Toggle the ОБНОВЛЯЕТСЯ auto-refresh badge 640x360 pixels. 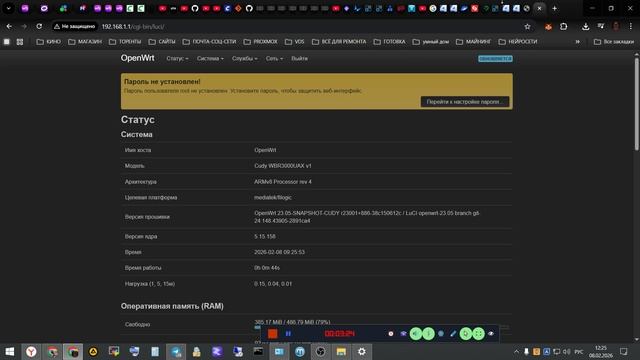(x=496, y=59)
